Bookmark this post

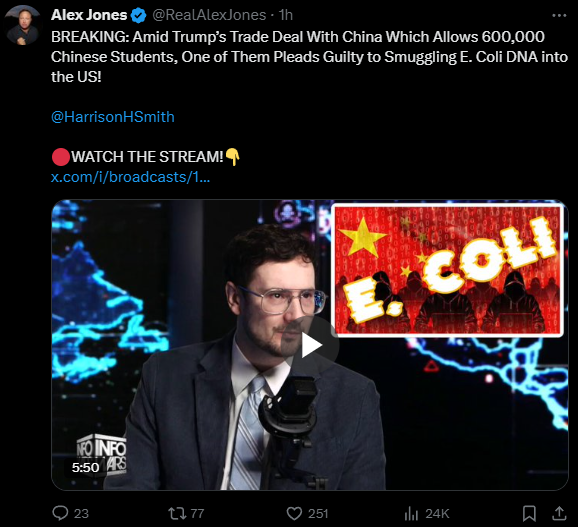[529, 513]
